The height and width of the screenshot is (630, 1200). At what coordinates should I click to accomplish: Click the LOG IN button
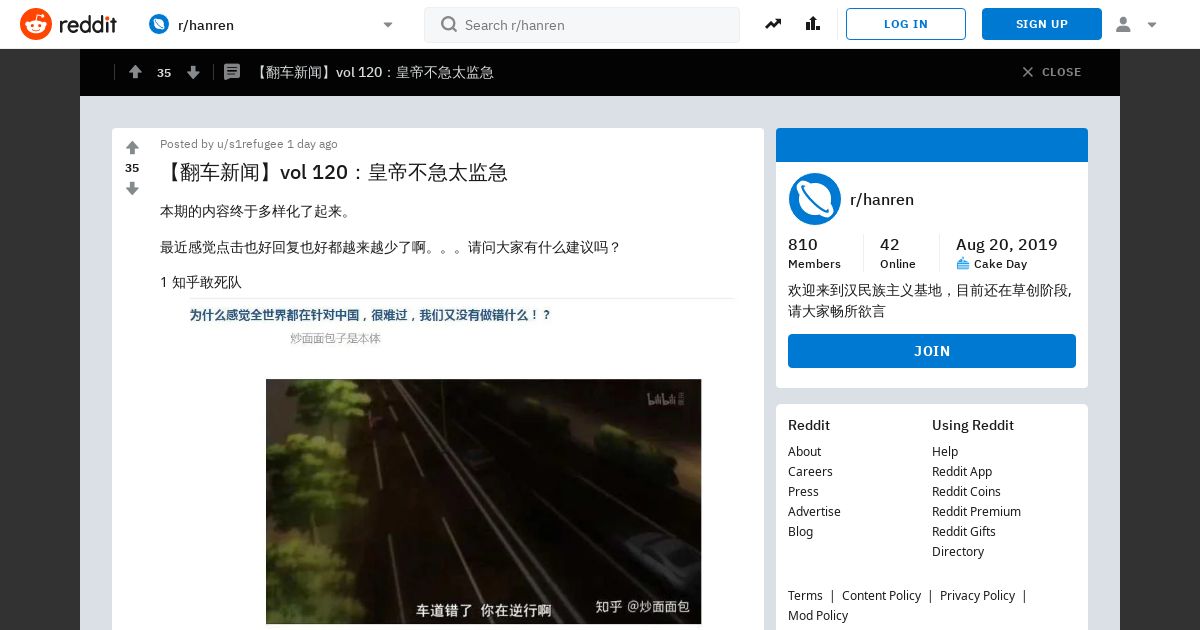point(906,24)
